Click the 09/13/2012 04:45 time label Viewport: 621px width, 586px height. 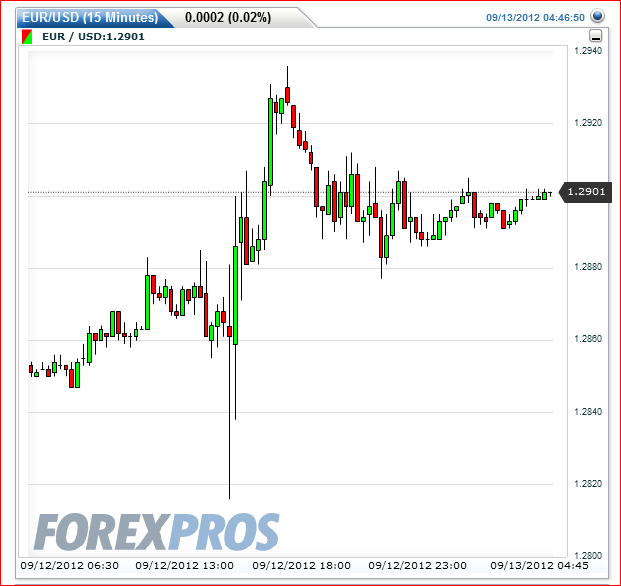click(539, 566)
